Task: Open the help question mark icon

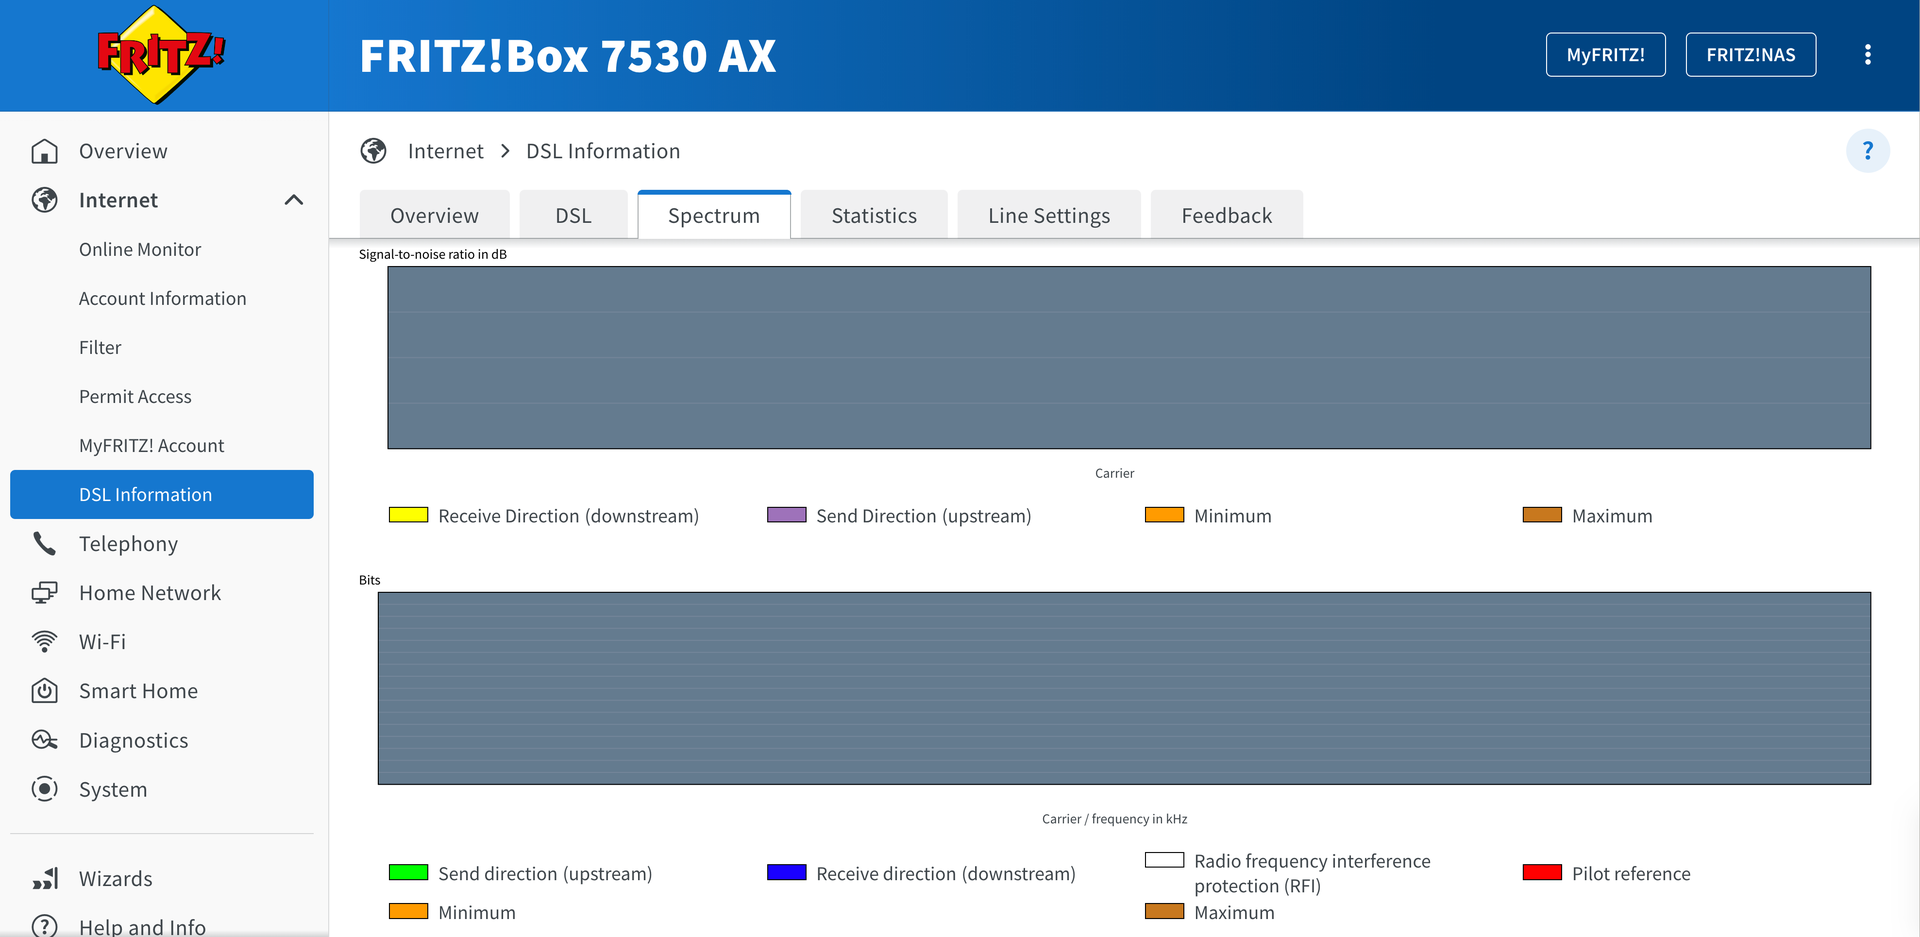Action: (x=1867, y=151)
